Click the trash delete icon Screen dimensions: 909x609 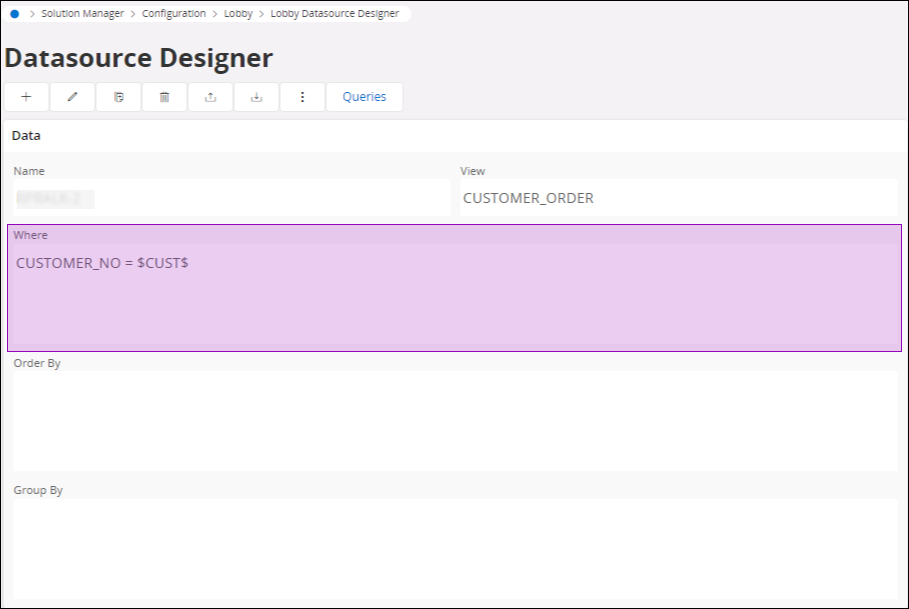coord(165,97)
